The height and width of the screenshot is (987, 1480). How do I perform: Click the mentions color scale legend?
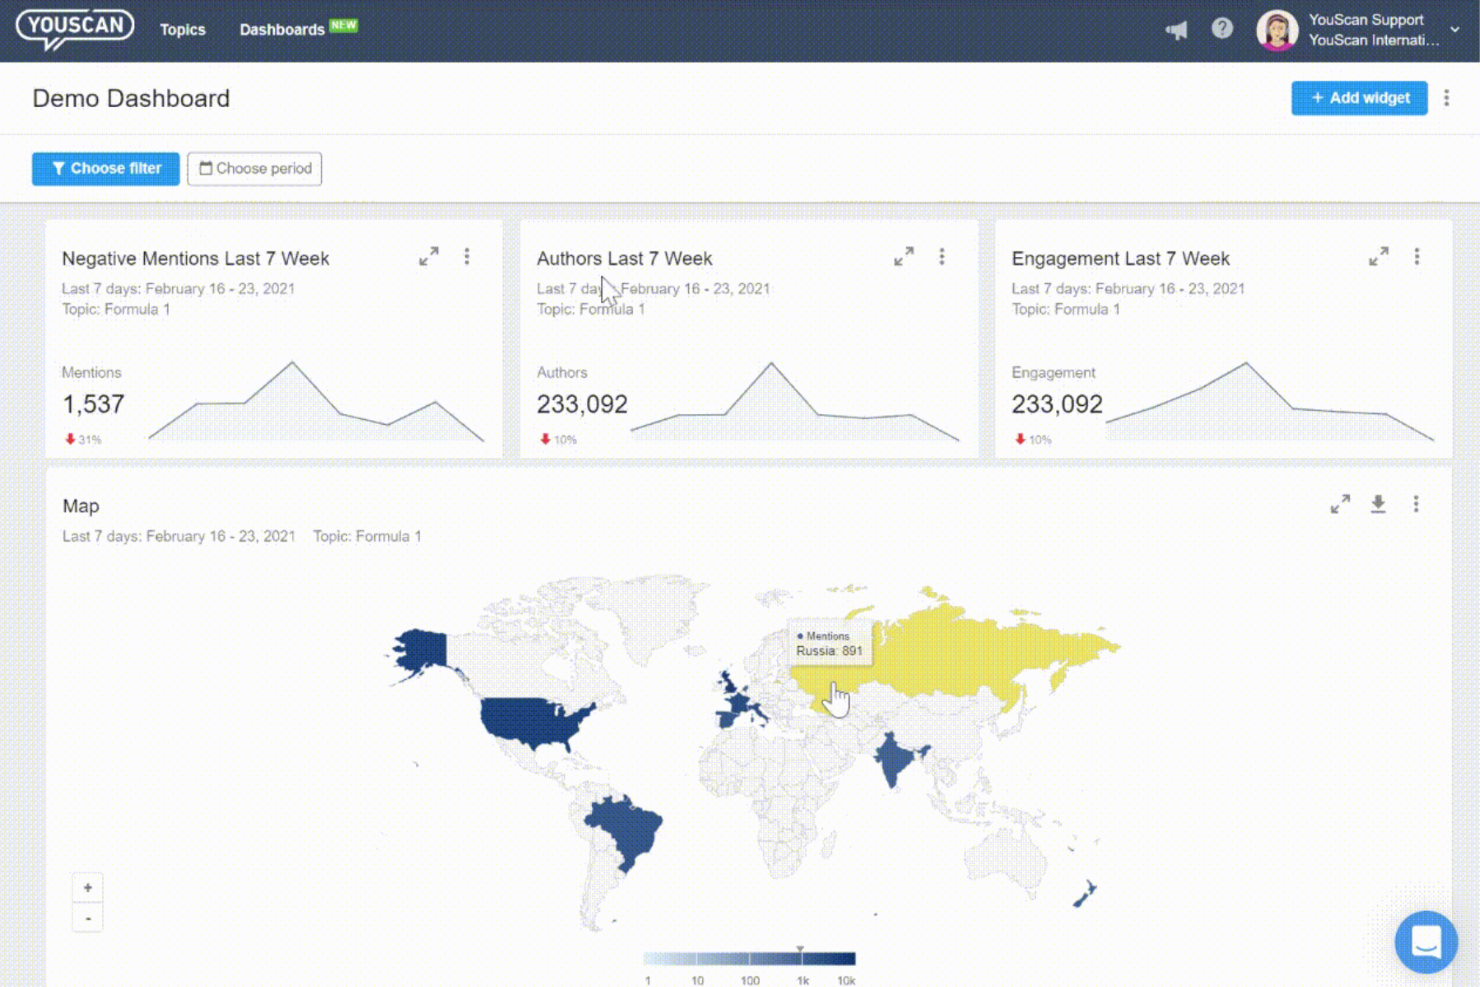[749, 956]
